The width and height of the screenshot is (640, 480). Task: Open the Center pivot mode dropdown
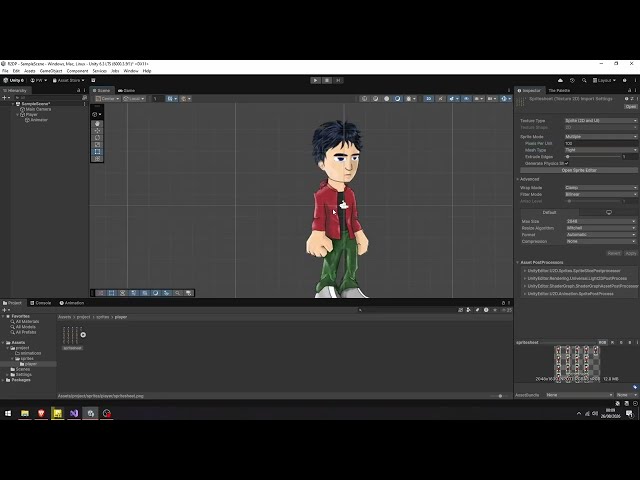107,99
